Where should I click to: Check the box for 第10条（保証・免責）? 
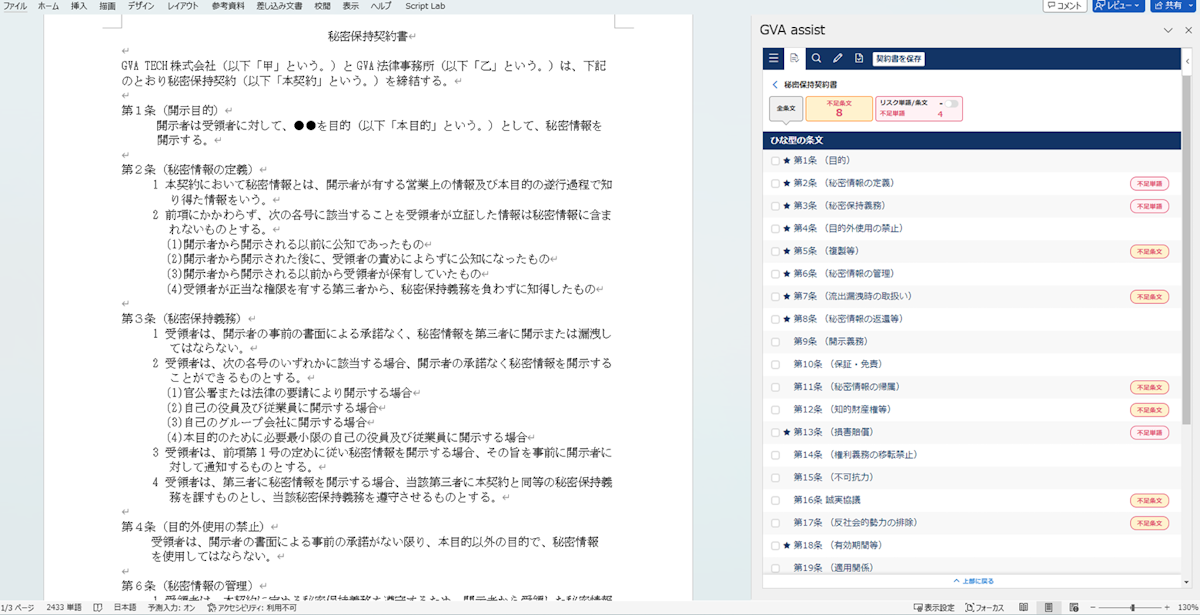(x=775, y=364)
